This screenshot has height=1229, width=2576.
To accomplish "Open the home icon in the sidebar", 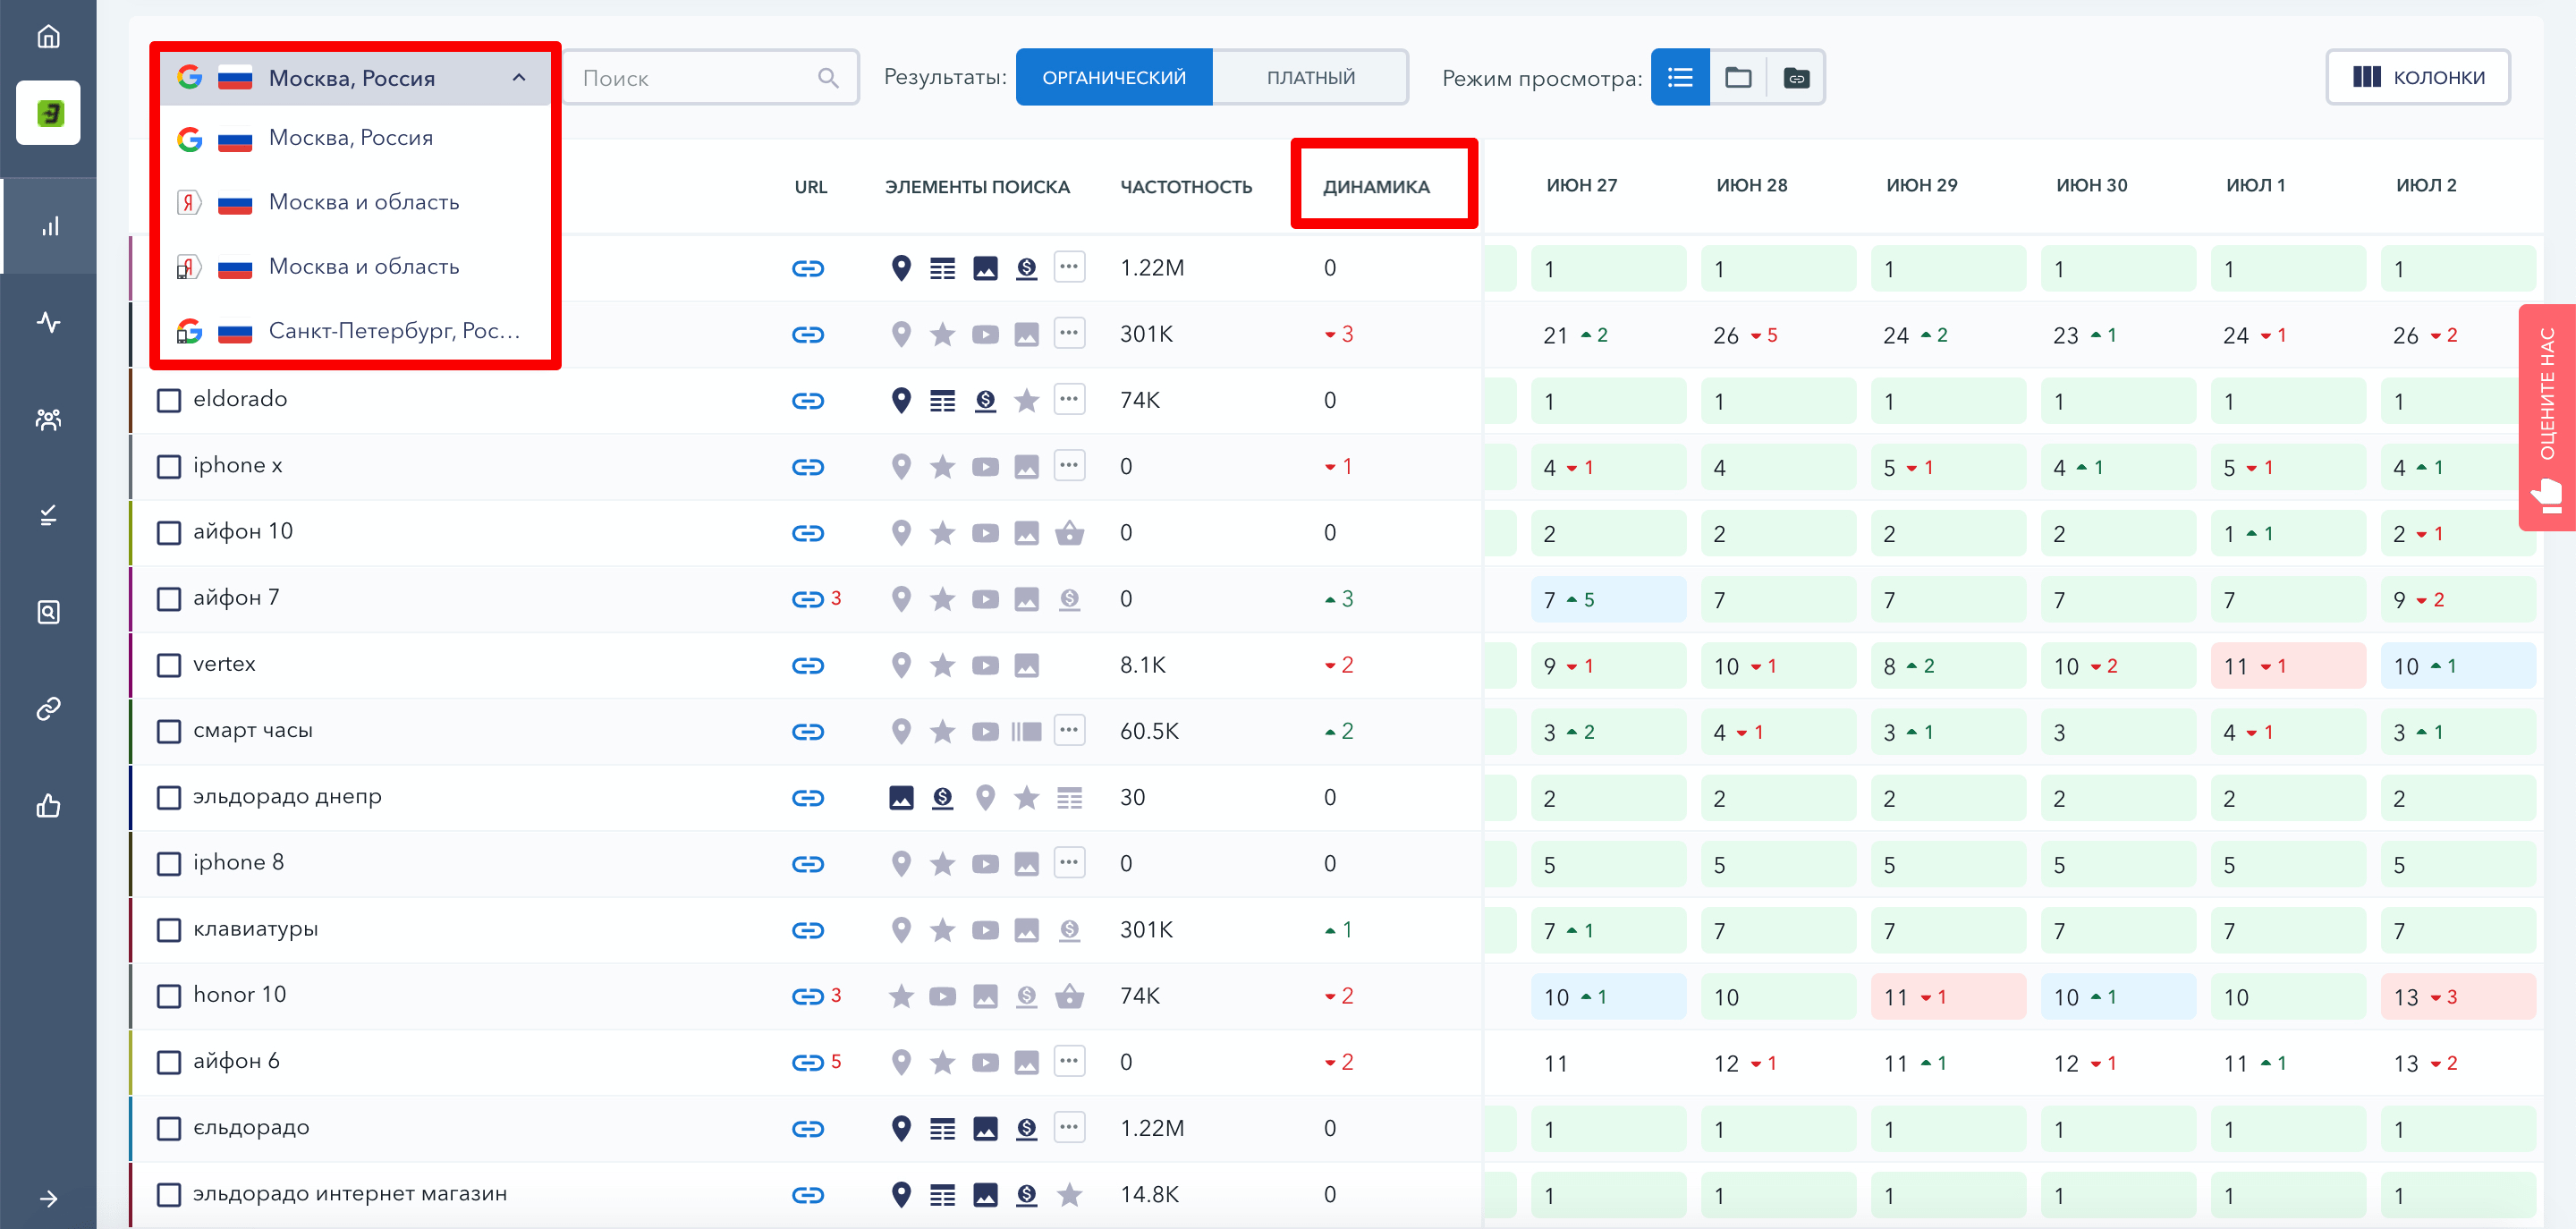I will (48, 37).
